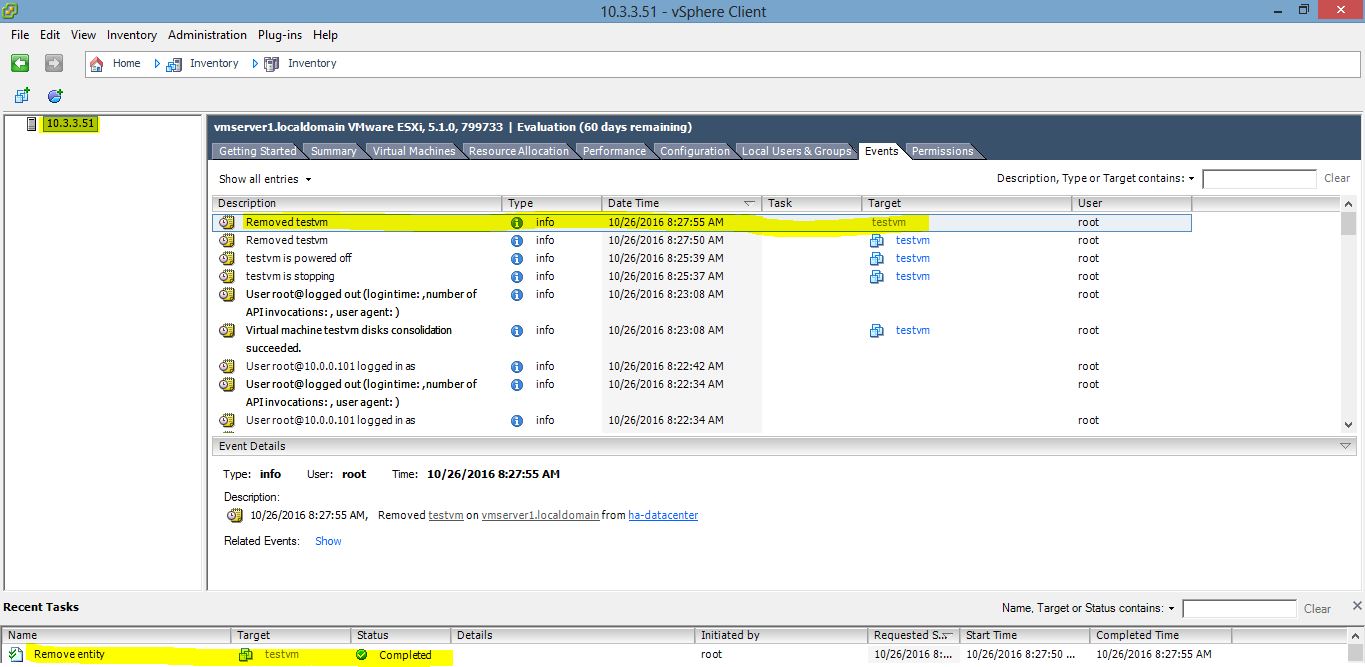Clear the events filter
This screenshot has height=667, width=1365.
pos(1337,178)
